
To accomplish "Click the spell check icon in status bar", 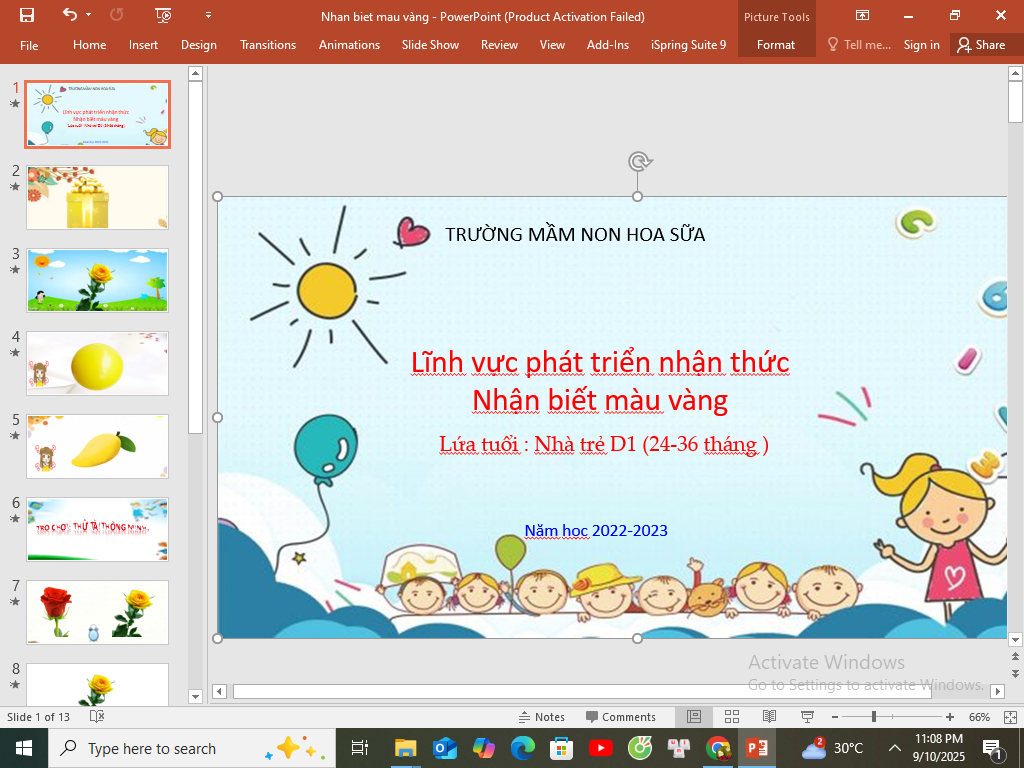I will [97, 717].
